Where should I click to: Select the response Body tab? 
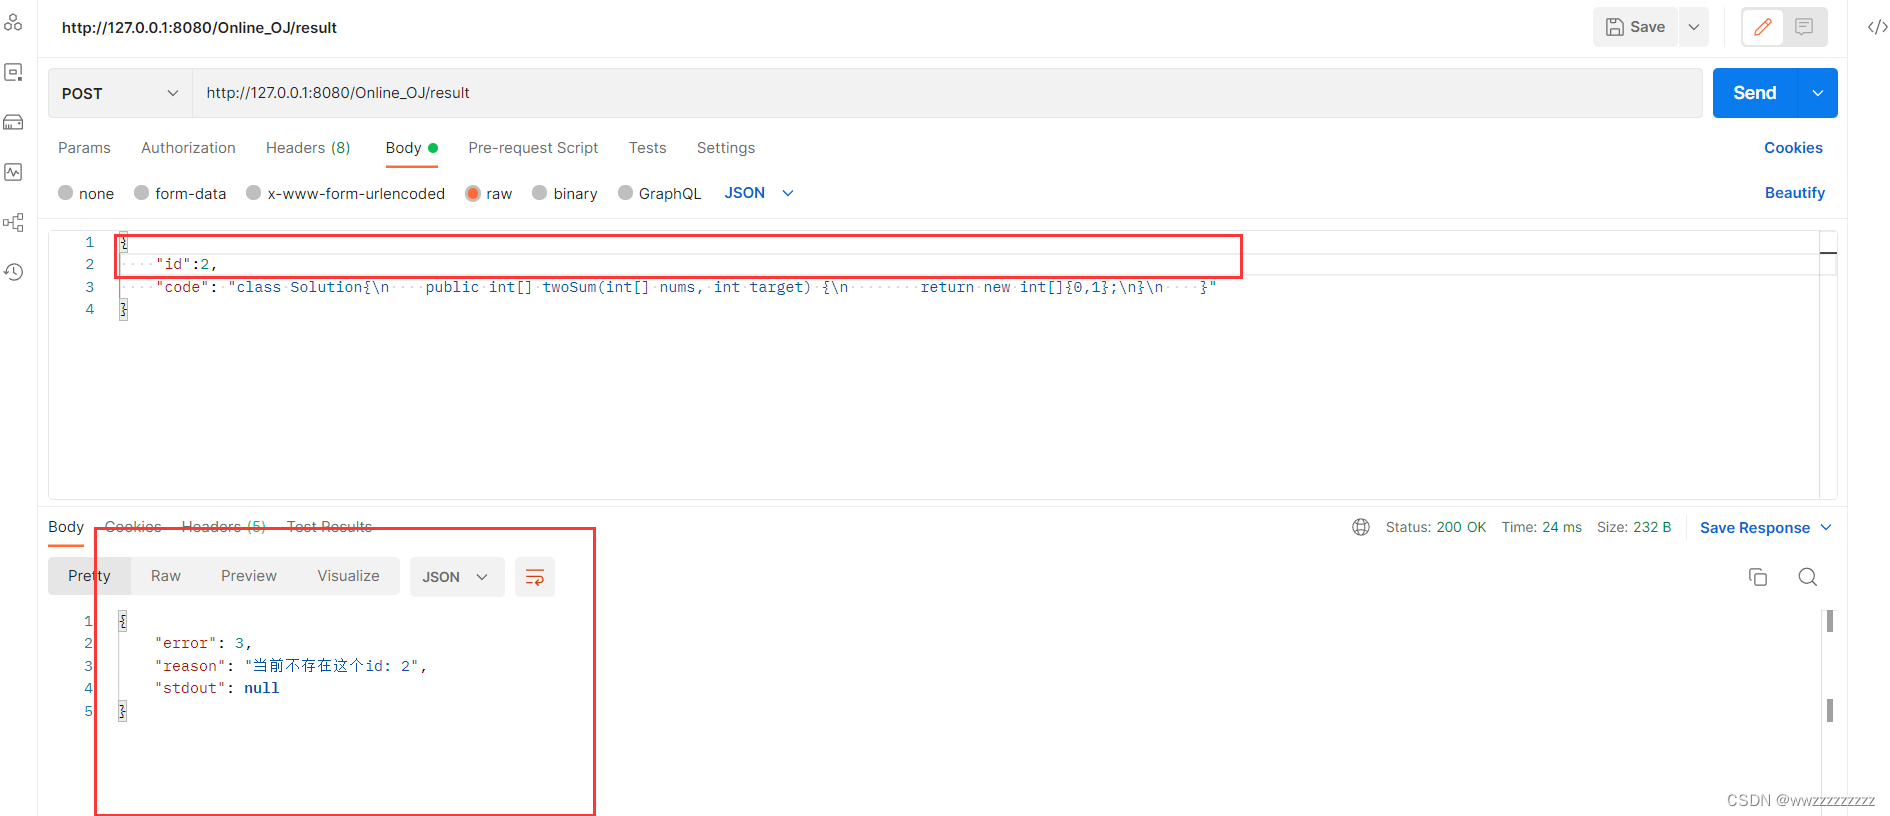pos(66,527)
